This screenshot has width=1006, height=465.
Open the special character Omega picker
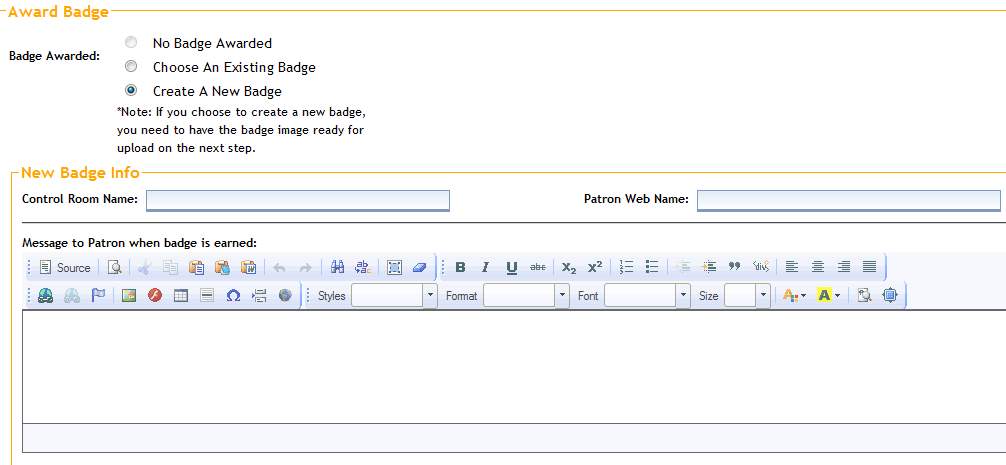pos(234,296)
